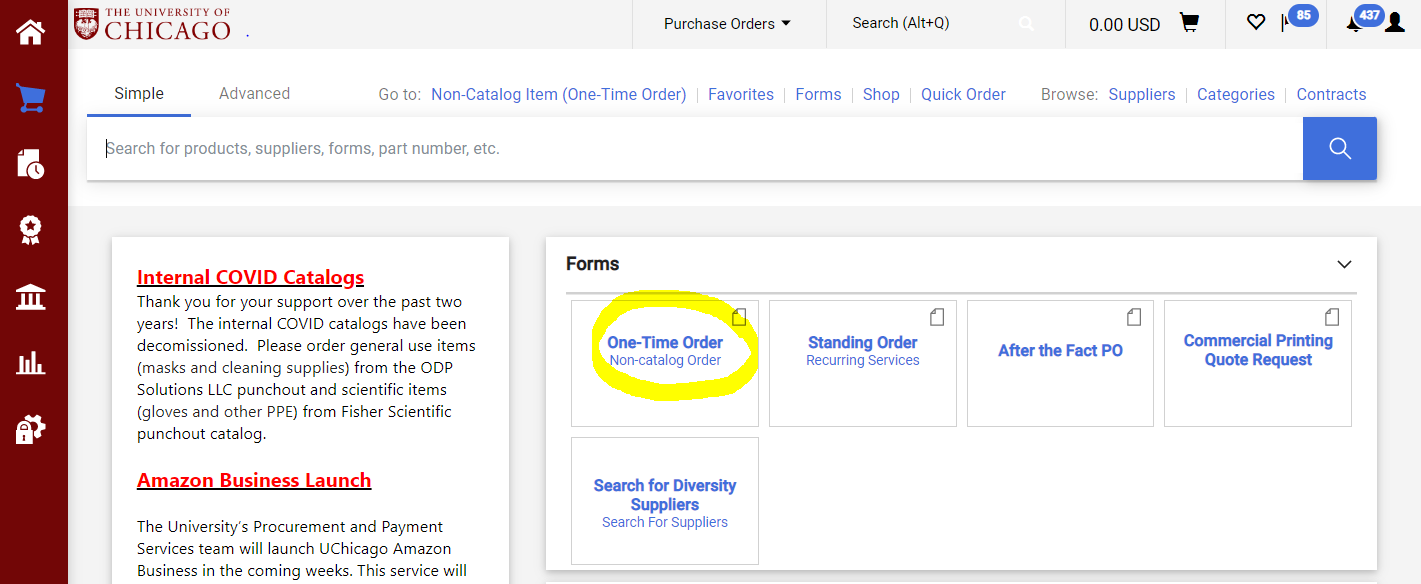Switch to the Advanced search tab

(254, 93)
